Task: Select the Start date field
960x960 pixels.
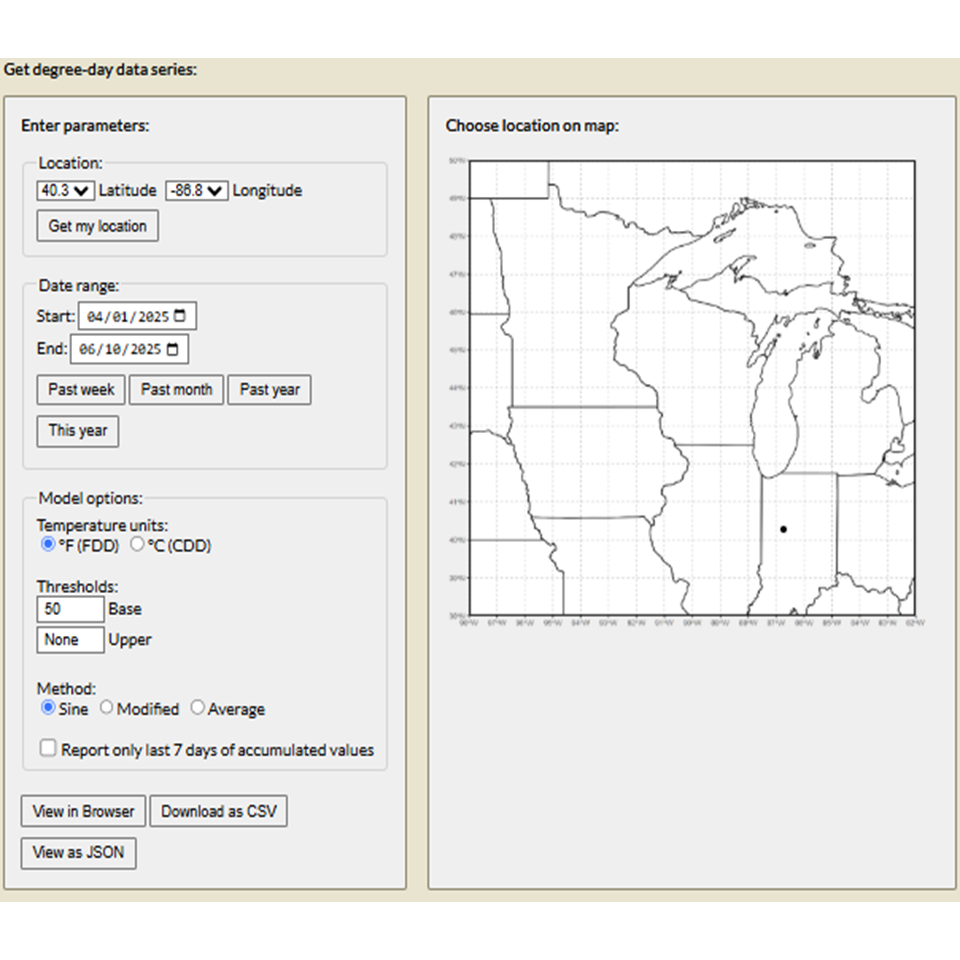Action: [137, 317]
